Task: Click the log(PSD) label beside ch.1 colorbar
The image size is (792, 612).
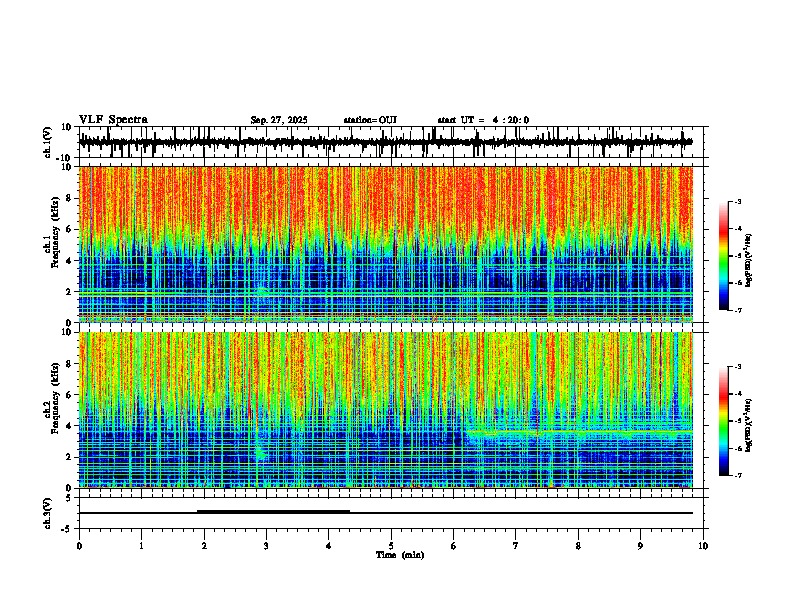Action: click(x=749, y=261)
